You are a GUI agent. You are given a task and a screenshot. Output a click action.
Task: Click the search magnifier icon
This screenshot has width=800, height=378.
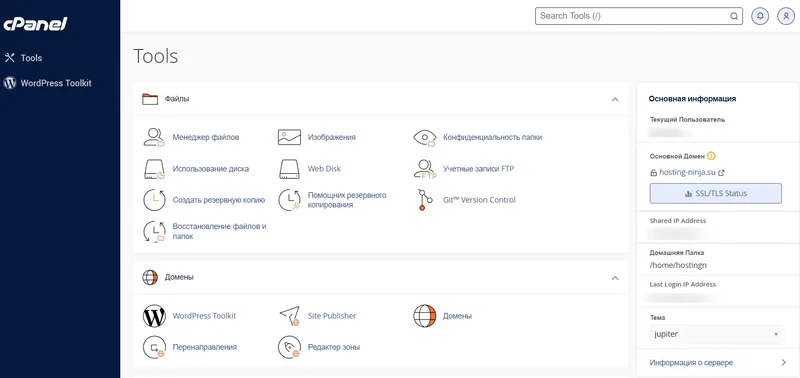[734, 16]
